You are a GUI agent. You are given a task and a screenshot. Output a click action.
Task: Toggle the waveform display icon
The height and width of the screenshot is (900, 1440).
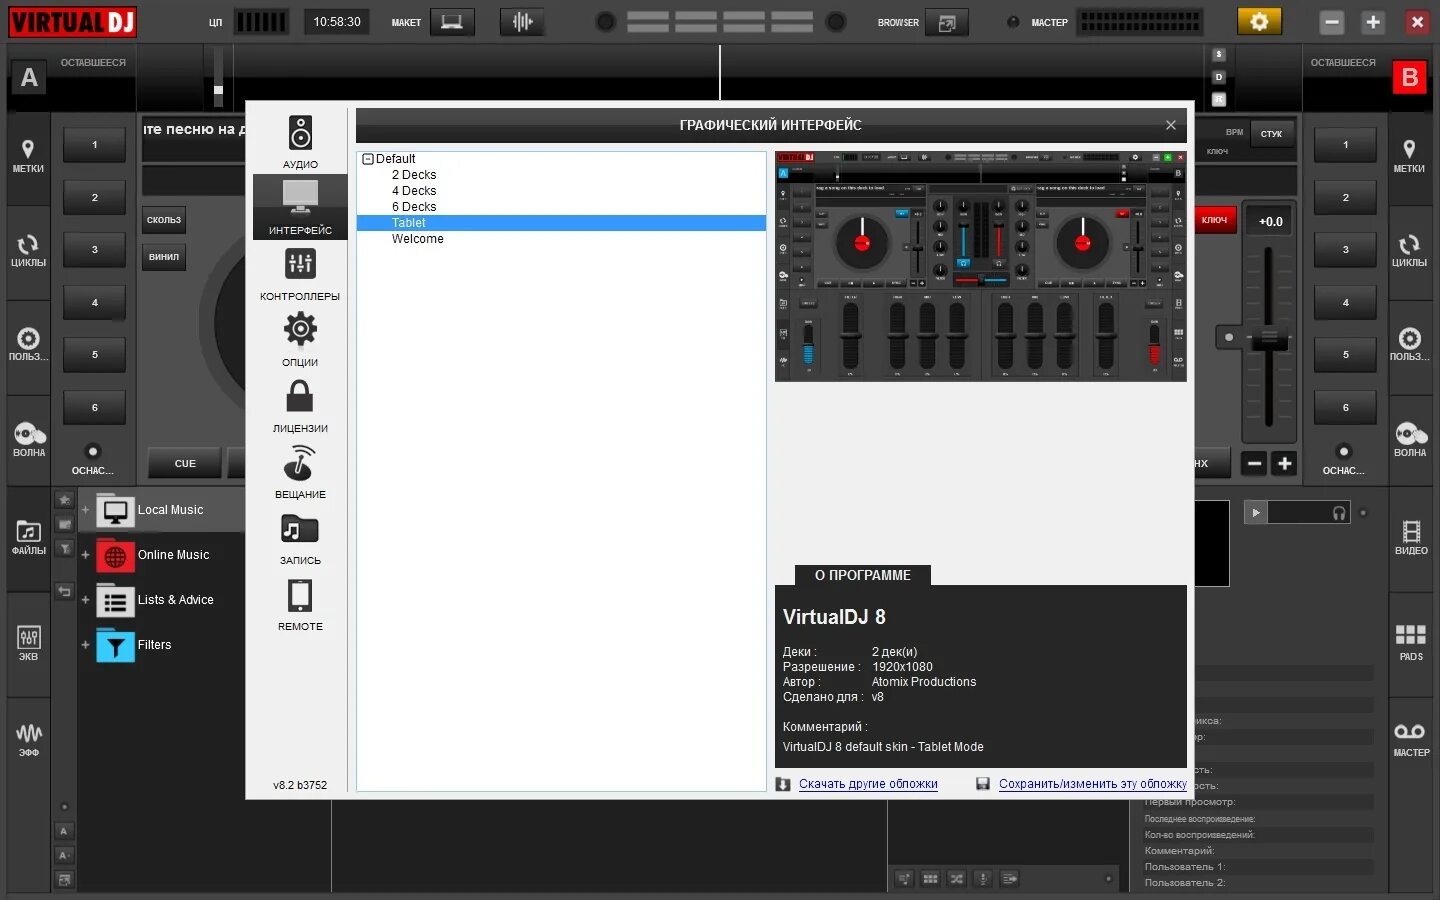(x=522, y=22)
